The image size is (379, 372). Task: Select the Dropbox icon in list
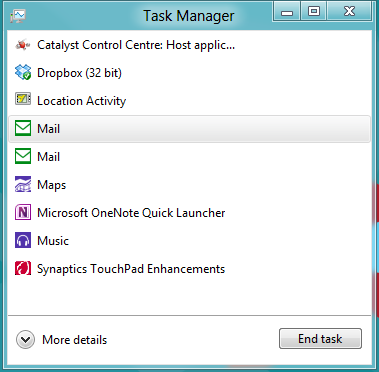(x=23, y=72)
